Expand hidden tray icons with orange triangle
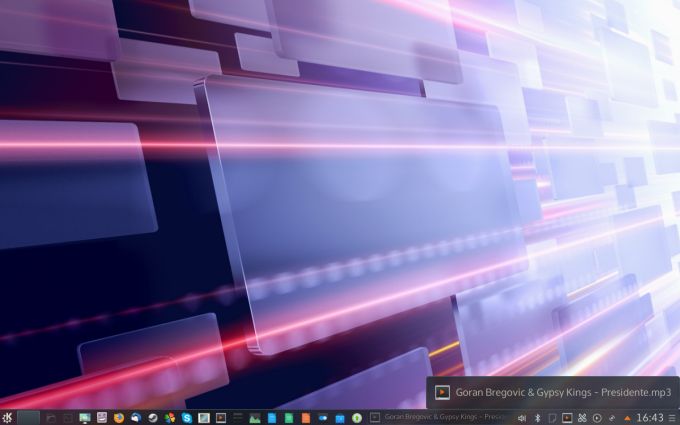 (627, 418)
